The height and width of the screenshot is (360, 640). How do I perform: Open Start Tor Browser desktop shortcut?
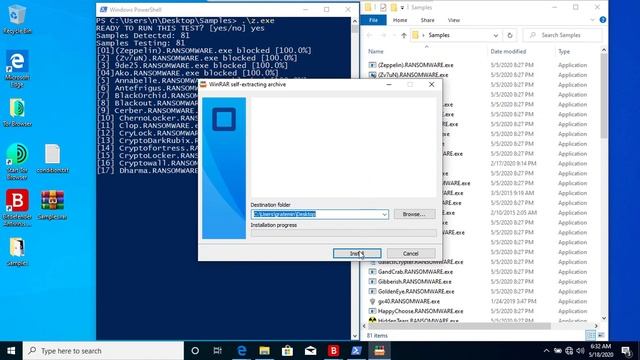17,162
